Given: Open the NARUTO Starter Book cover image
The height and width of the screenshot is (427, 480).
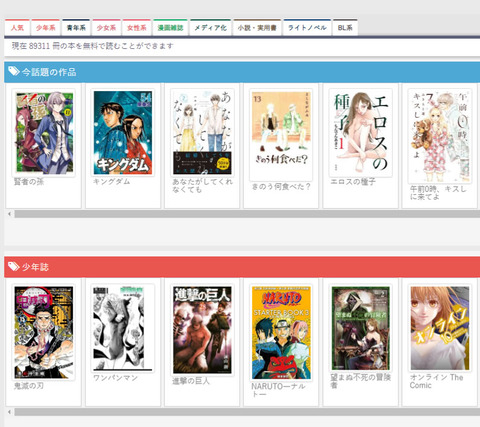Looking at the screenshot, I should point(281,332).
